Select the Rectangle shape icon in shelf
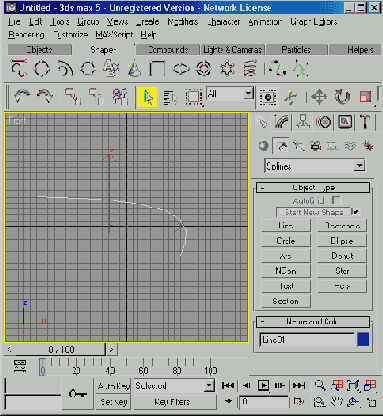Screen dimensions: 383x416 pyautogui.click(x=157, y=68)
